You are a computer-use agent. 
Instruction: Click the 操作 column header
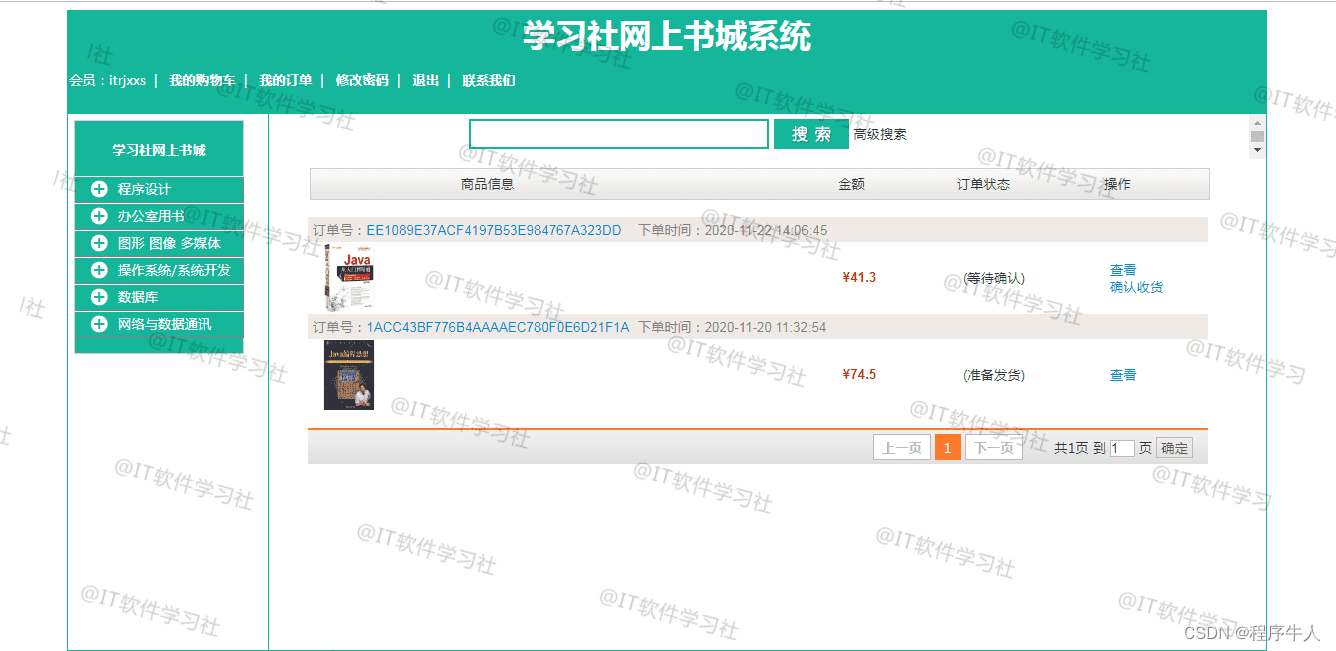pyautogui.click(x=1118, y=184)
